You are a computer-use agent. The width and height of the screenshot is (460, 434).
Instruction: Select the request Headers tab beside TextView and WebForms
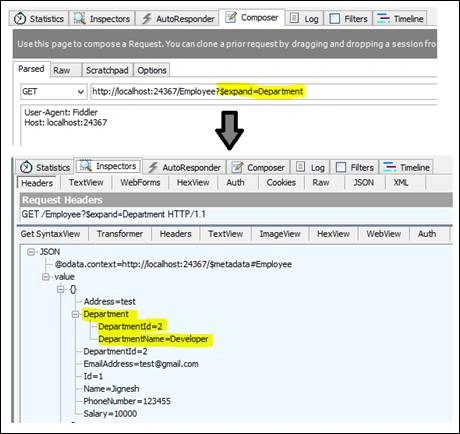(37, 183)
